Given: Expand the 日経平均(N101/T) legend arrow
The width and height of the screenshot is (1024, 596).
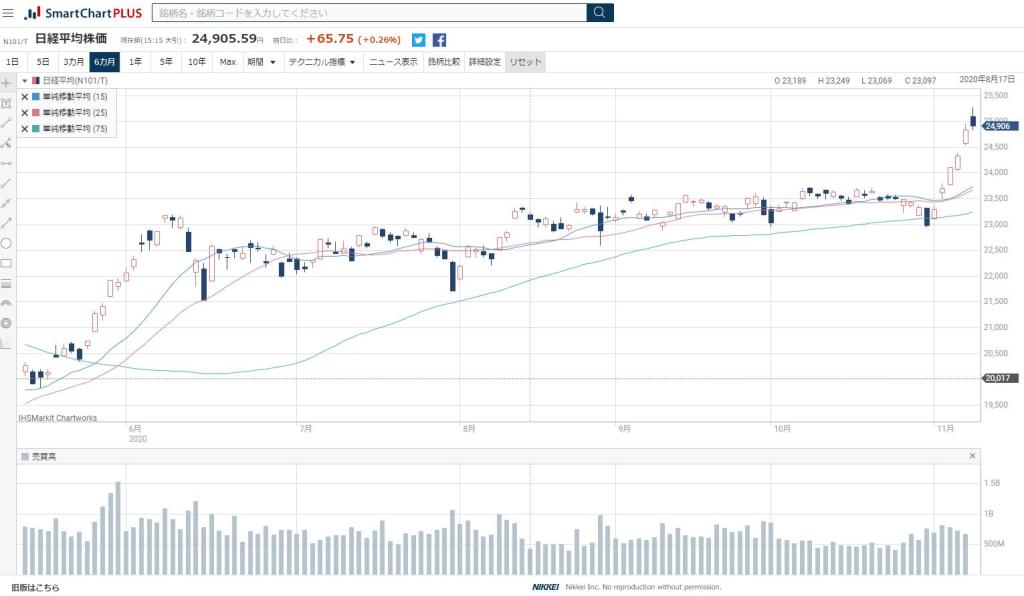Looking at the screenshot, I should click(24, 80).
